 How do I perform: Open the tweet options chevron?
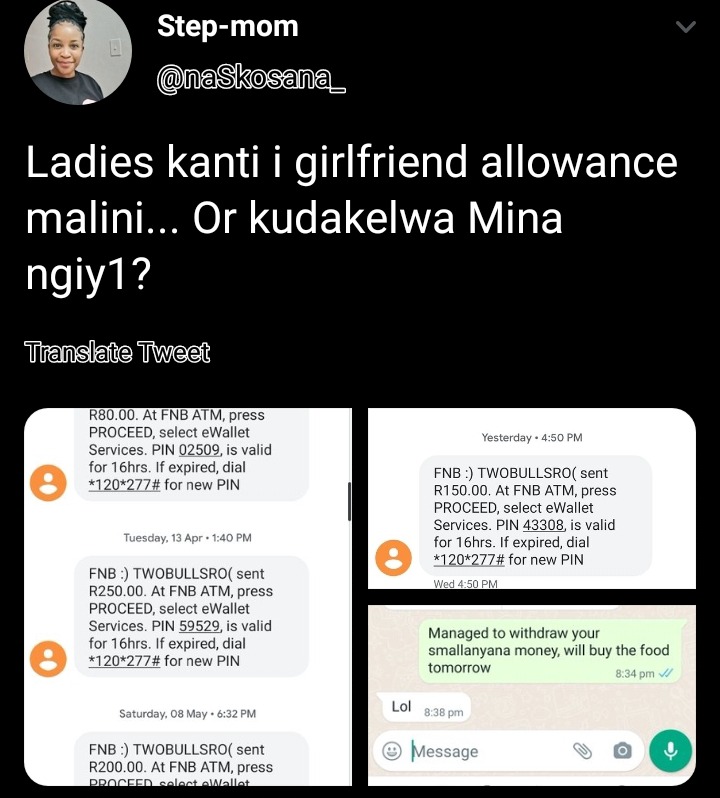click(685, 26)
